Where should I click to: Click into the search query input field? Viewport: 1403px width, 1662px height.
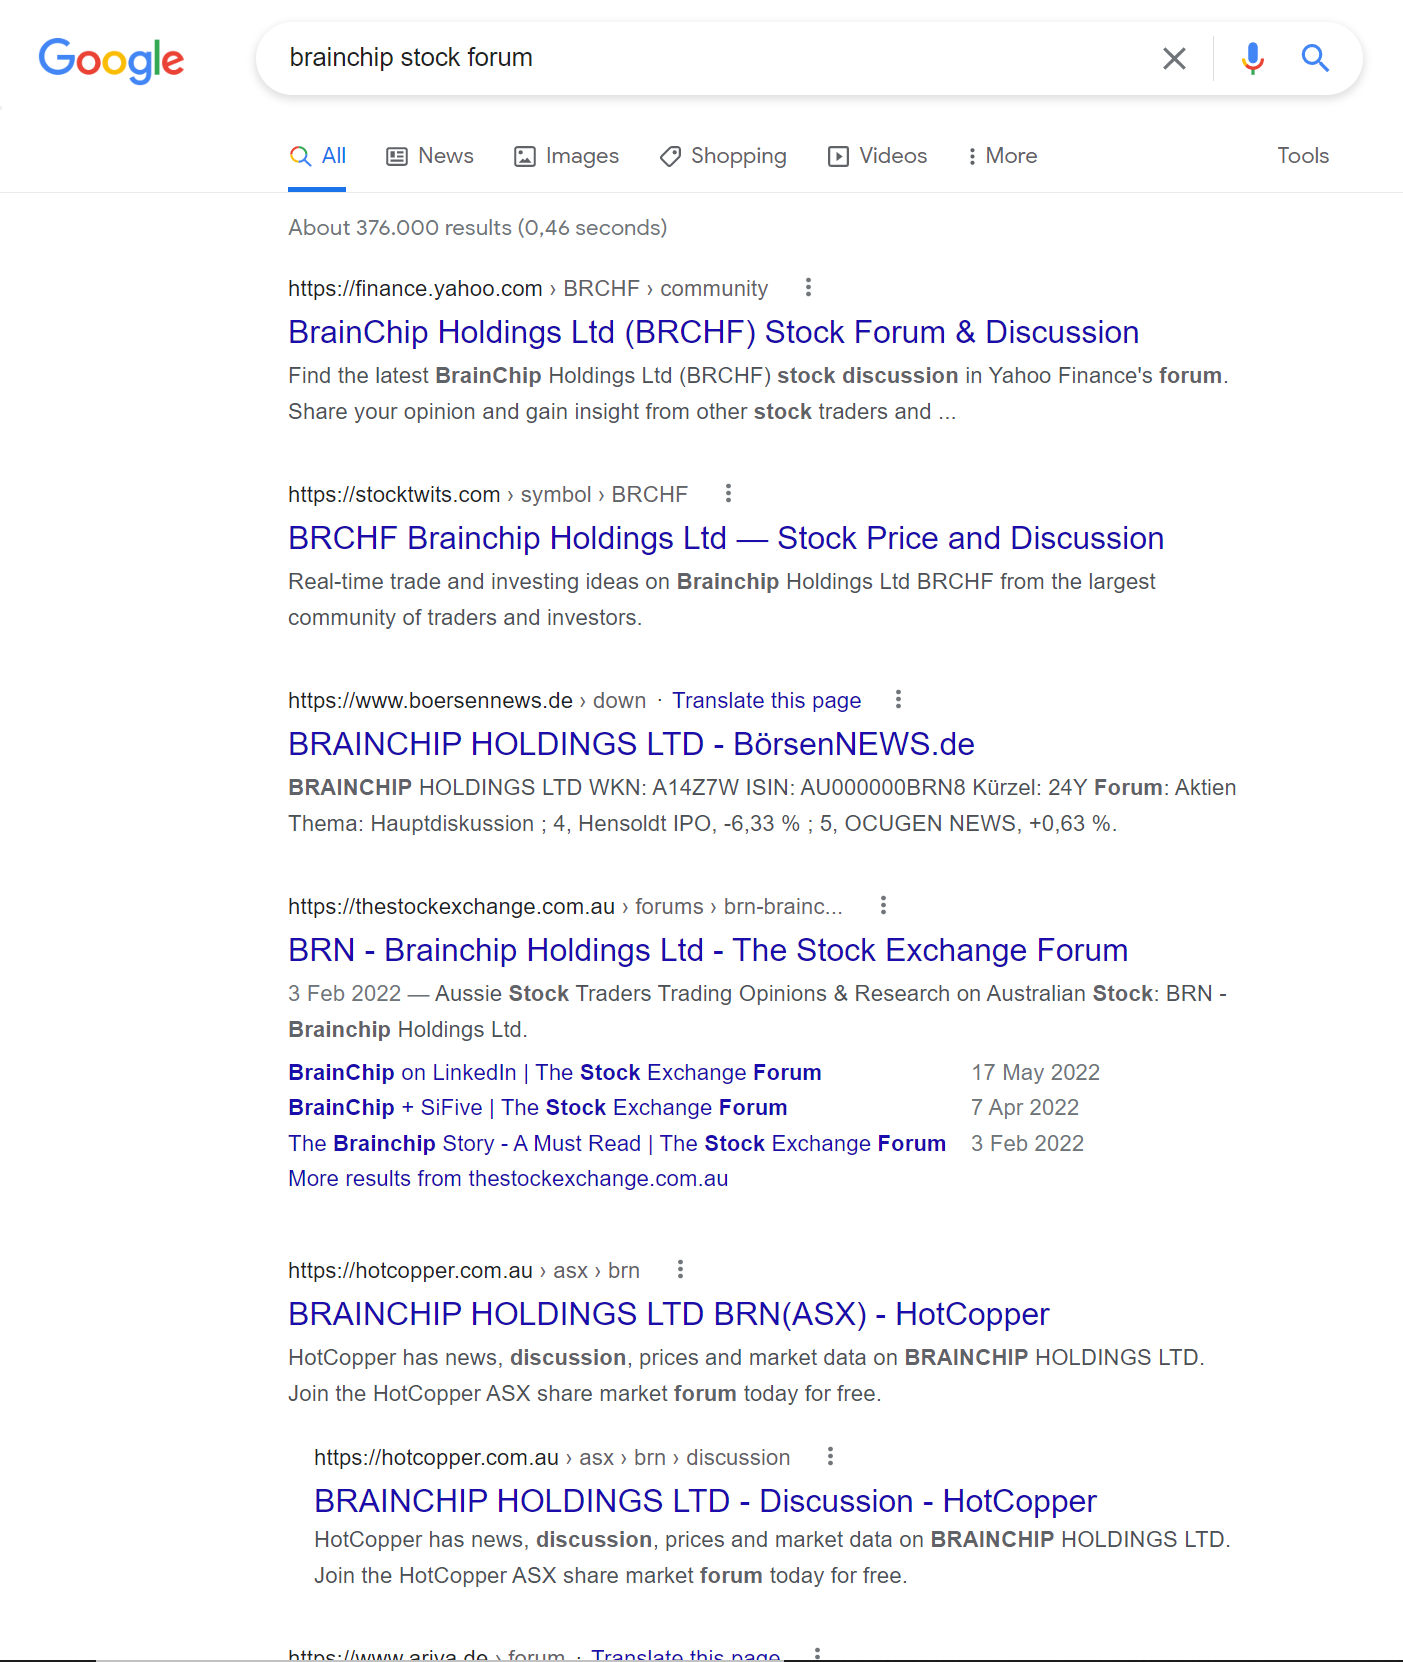(x=700, y=58)
